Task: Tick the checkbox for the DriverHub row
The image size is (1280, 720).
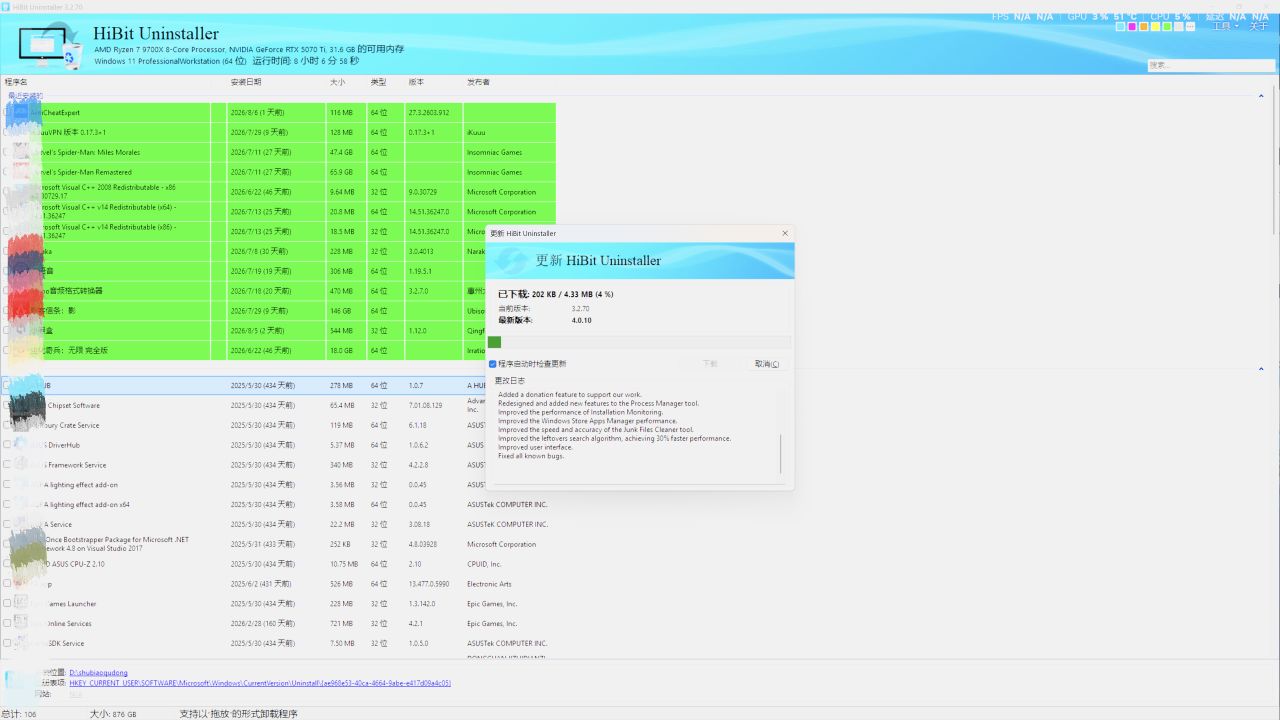Action: 7,445
